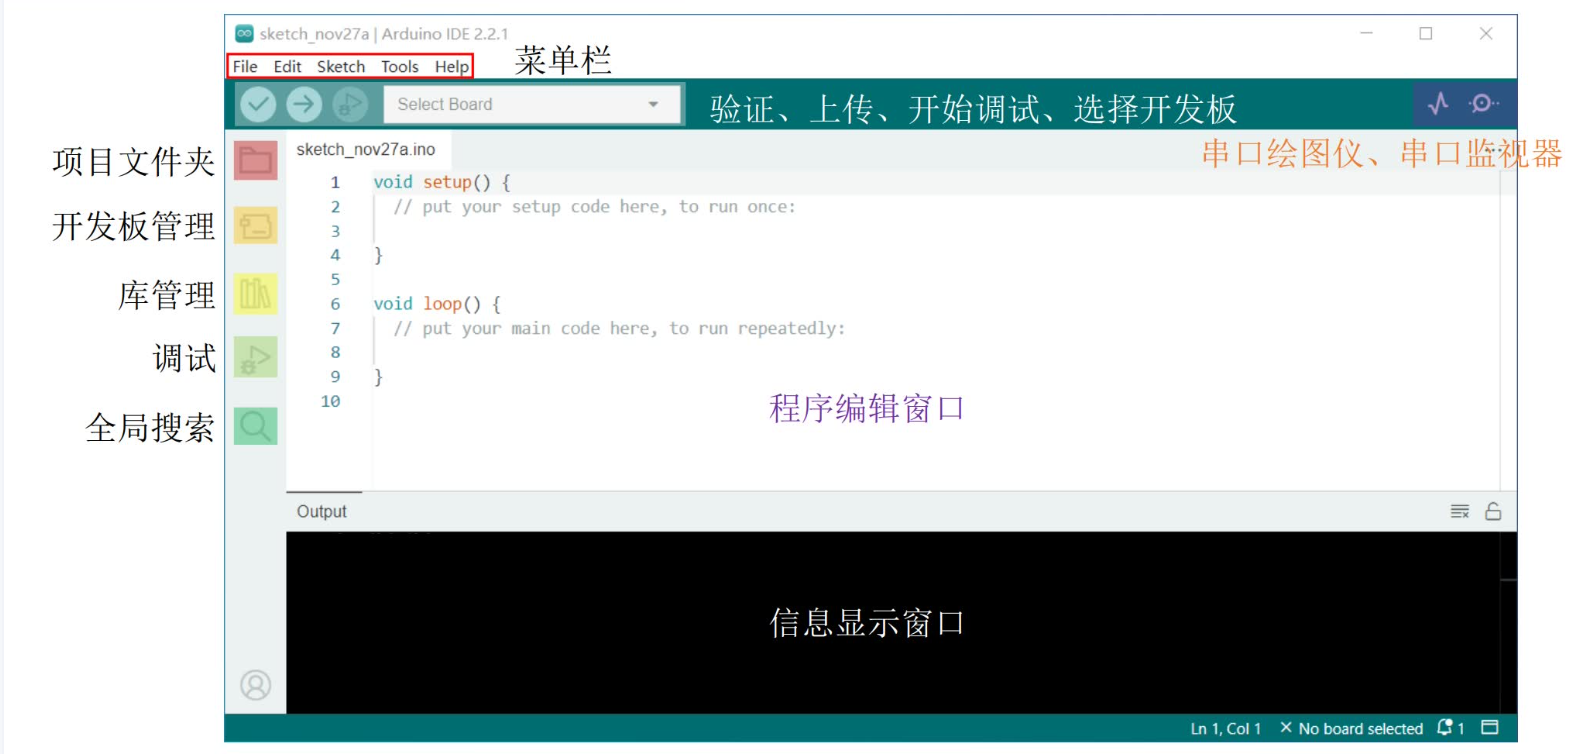
Task: Toggle the bottom panel from status bar
Action: tap(1490, 728)
